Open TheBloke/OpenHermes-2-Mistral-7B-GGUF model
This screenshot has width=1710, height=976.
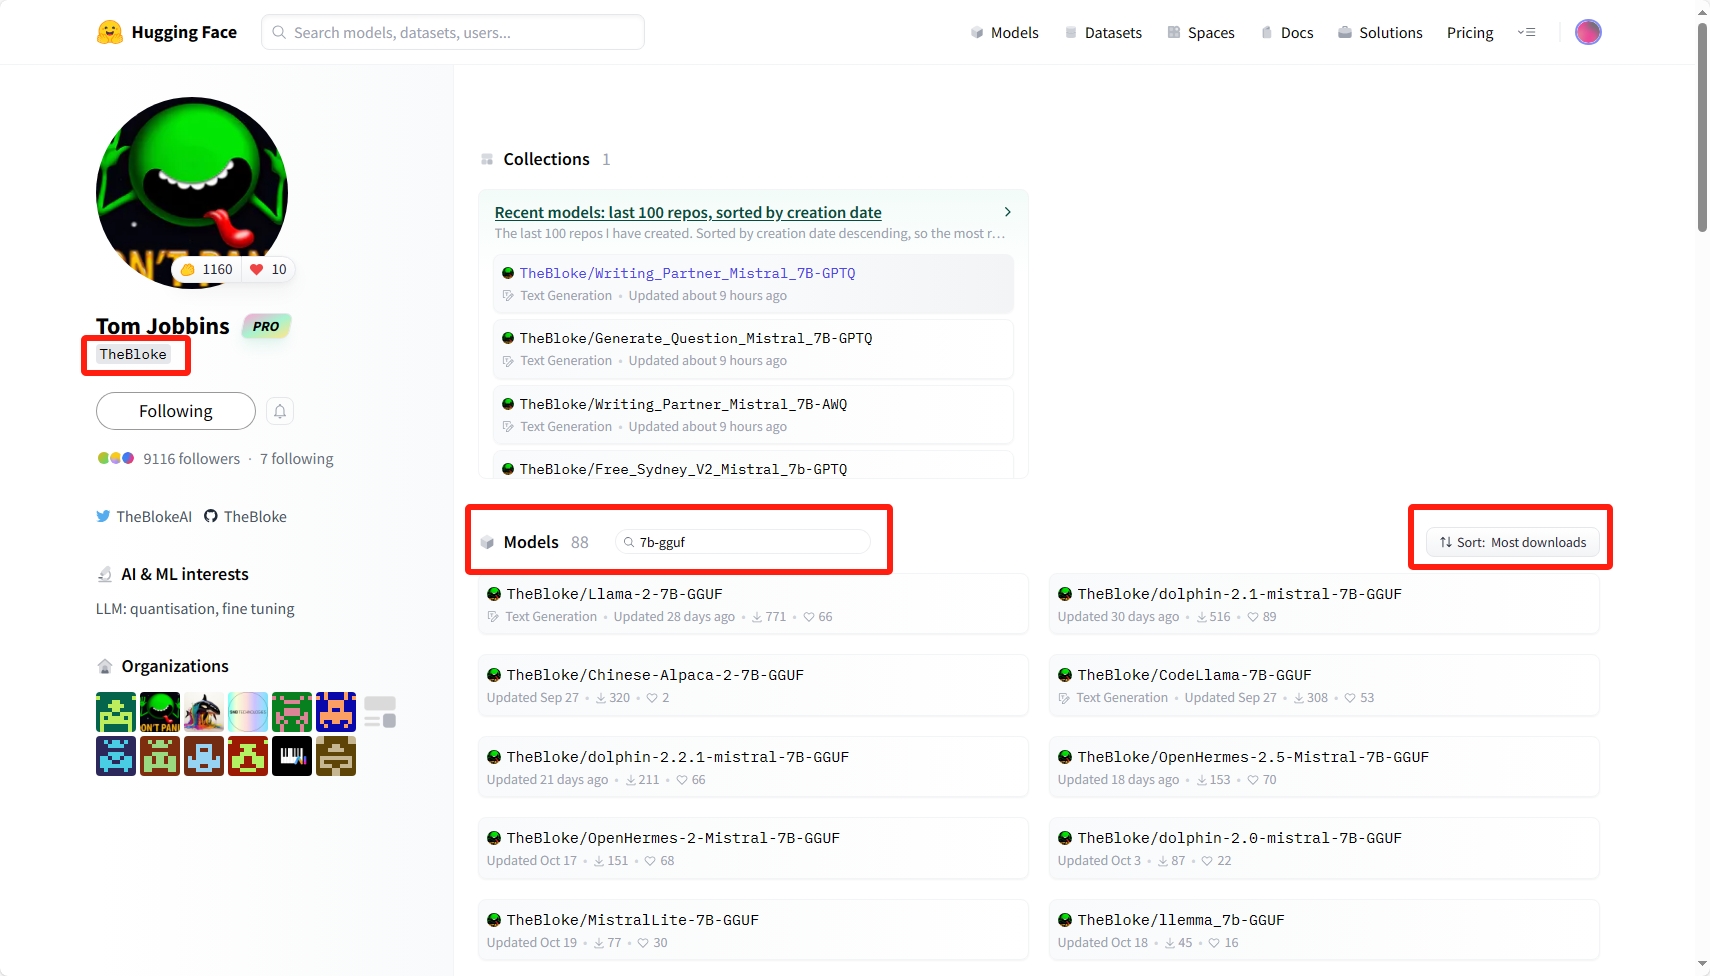click(x=753, y=848)
